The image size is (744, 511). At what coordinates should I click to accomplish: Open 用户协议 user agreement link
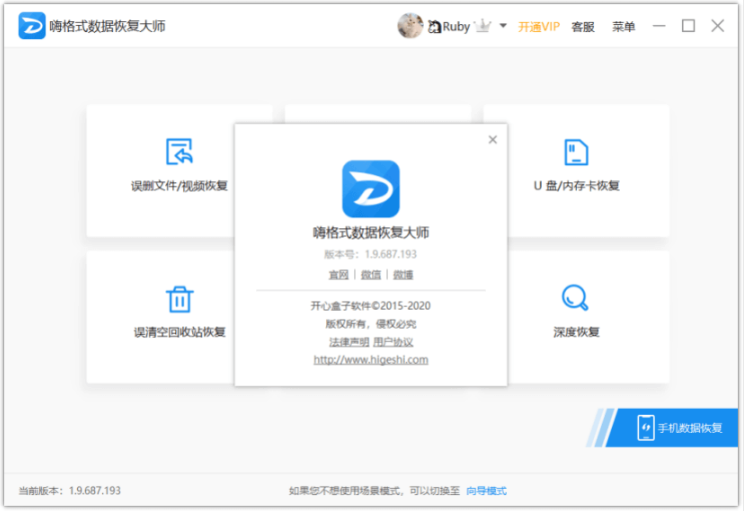[393, 342]
